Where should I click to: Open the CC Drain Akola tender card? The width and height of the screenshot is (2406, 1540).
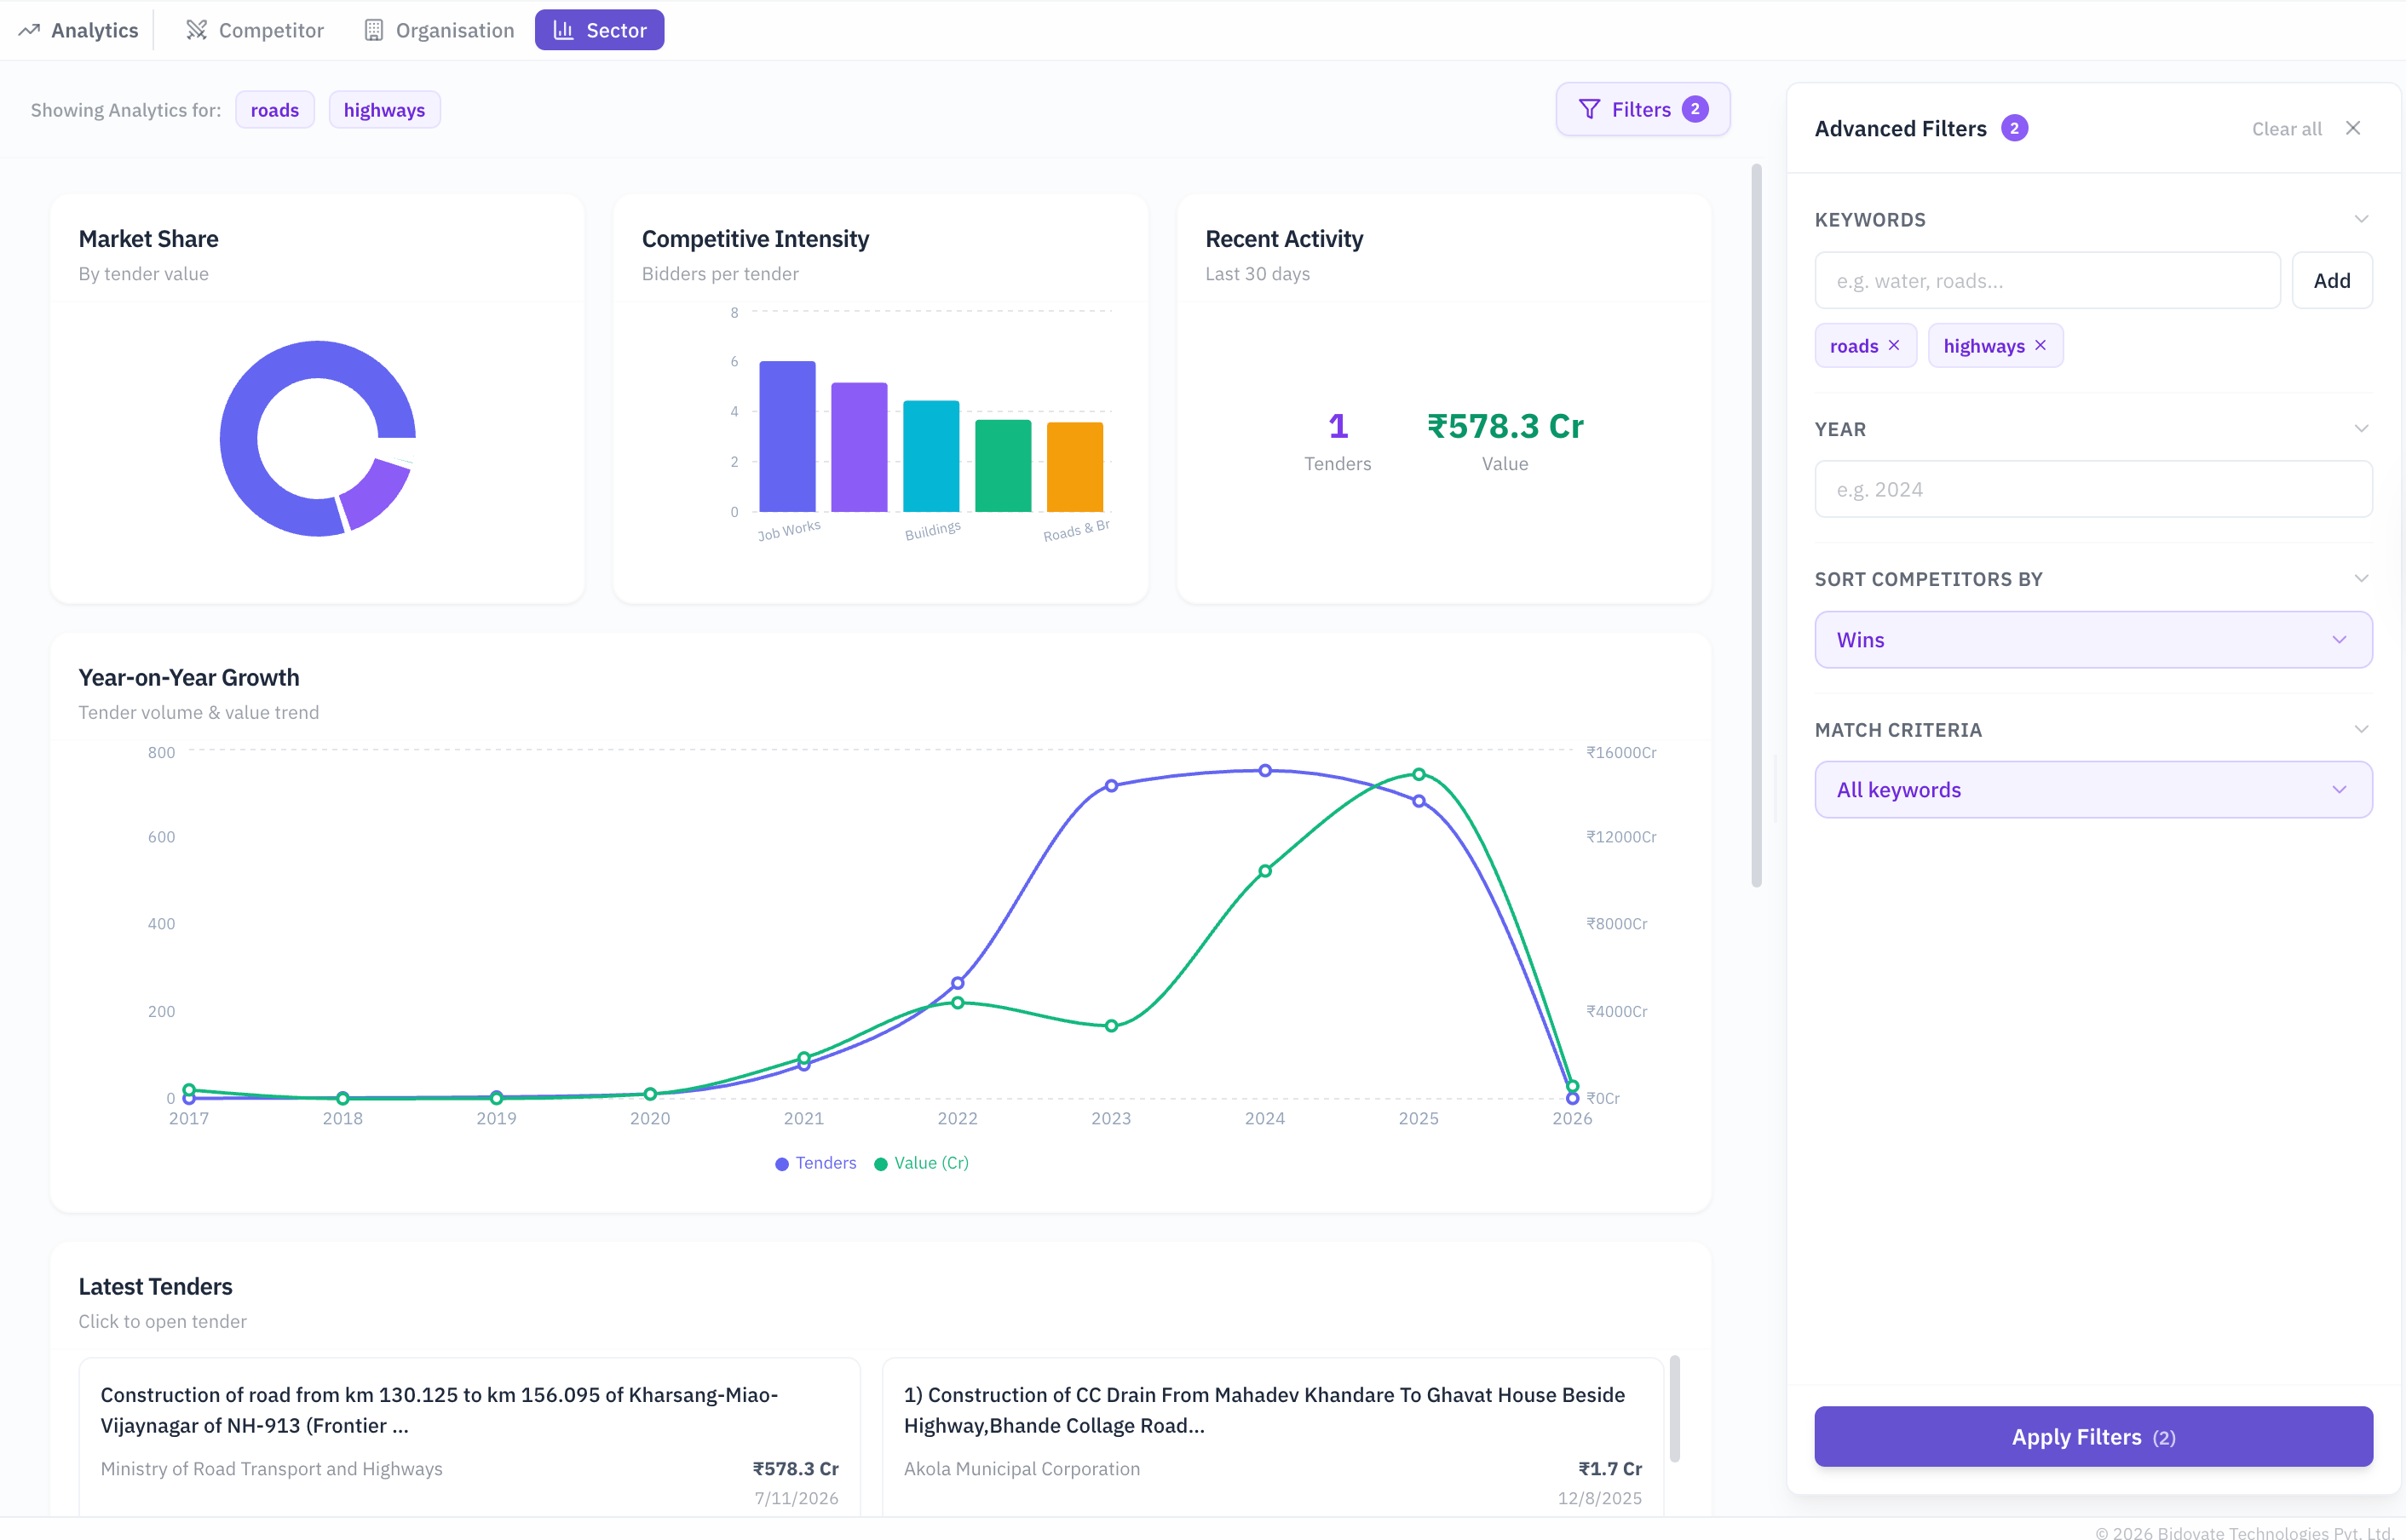[1272, 1435]
